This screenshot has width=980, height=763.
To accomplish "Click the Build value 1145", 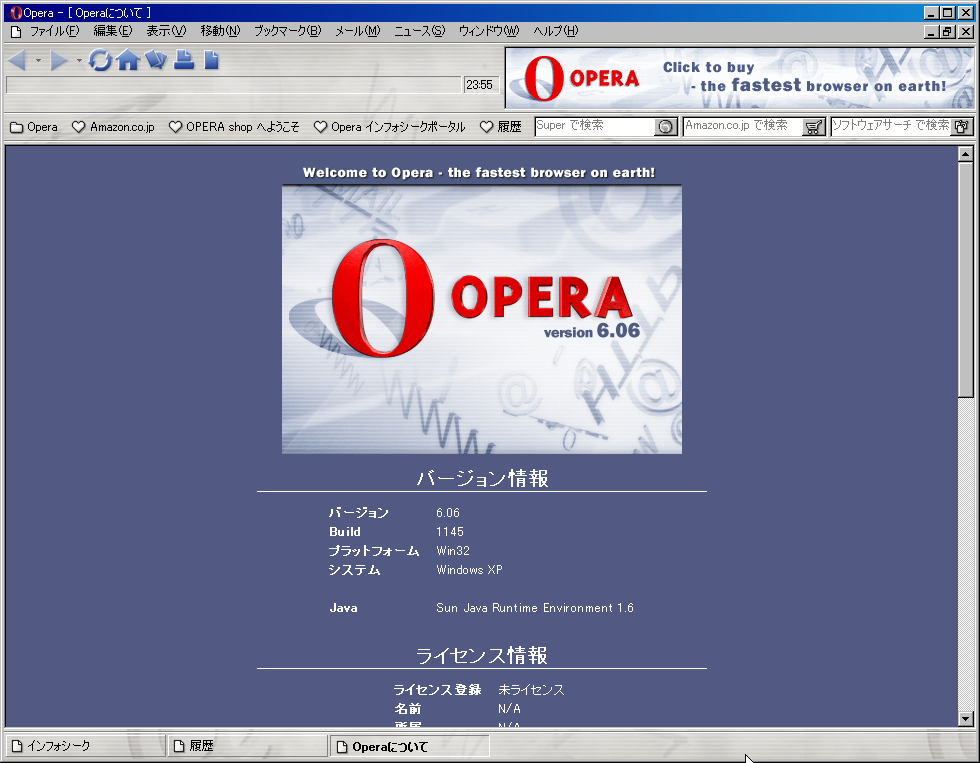I will (x=449, y=532).
